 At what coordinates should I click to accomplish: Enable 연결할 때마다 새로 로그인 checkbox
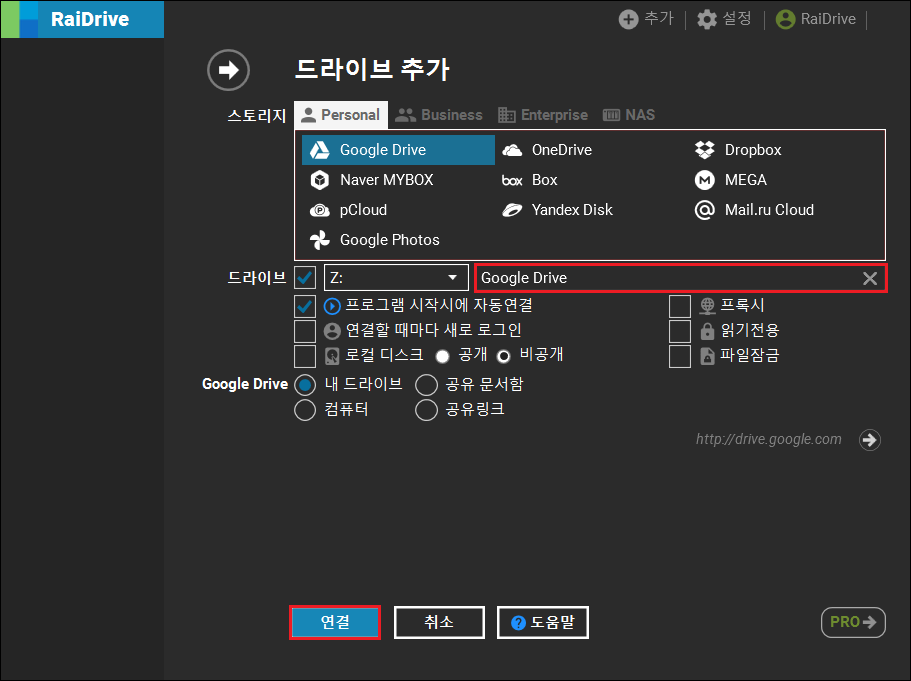coord(305,331)
